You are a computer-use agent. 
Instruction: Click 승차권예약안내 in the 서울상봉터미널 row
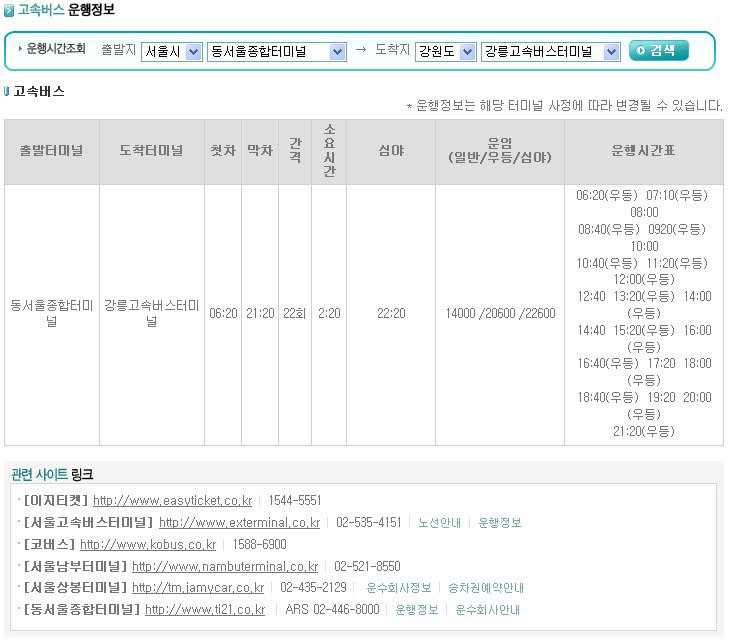coord(486,588)
